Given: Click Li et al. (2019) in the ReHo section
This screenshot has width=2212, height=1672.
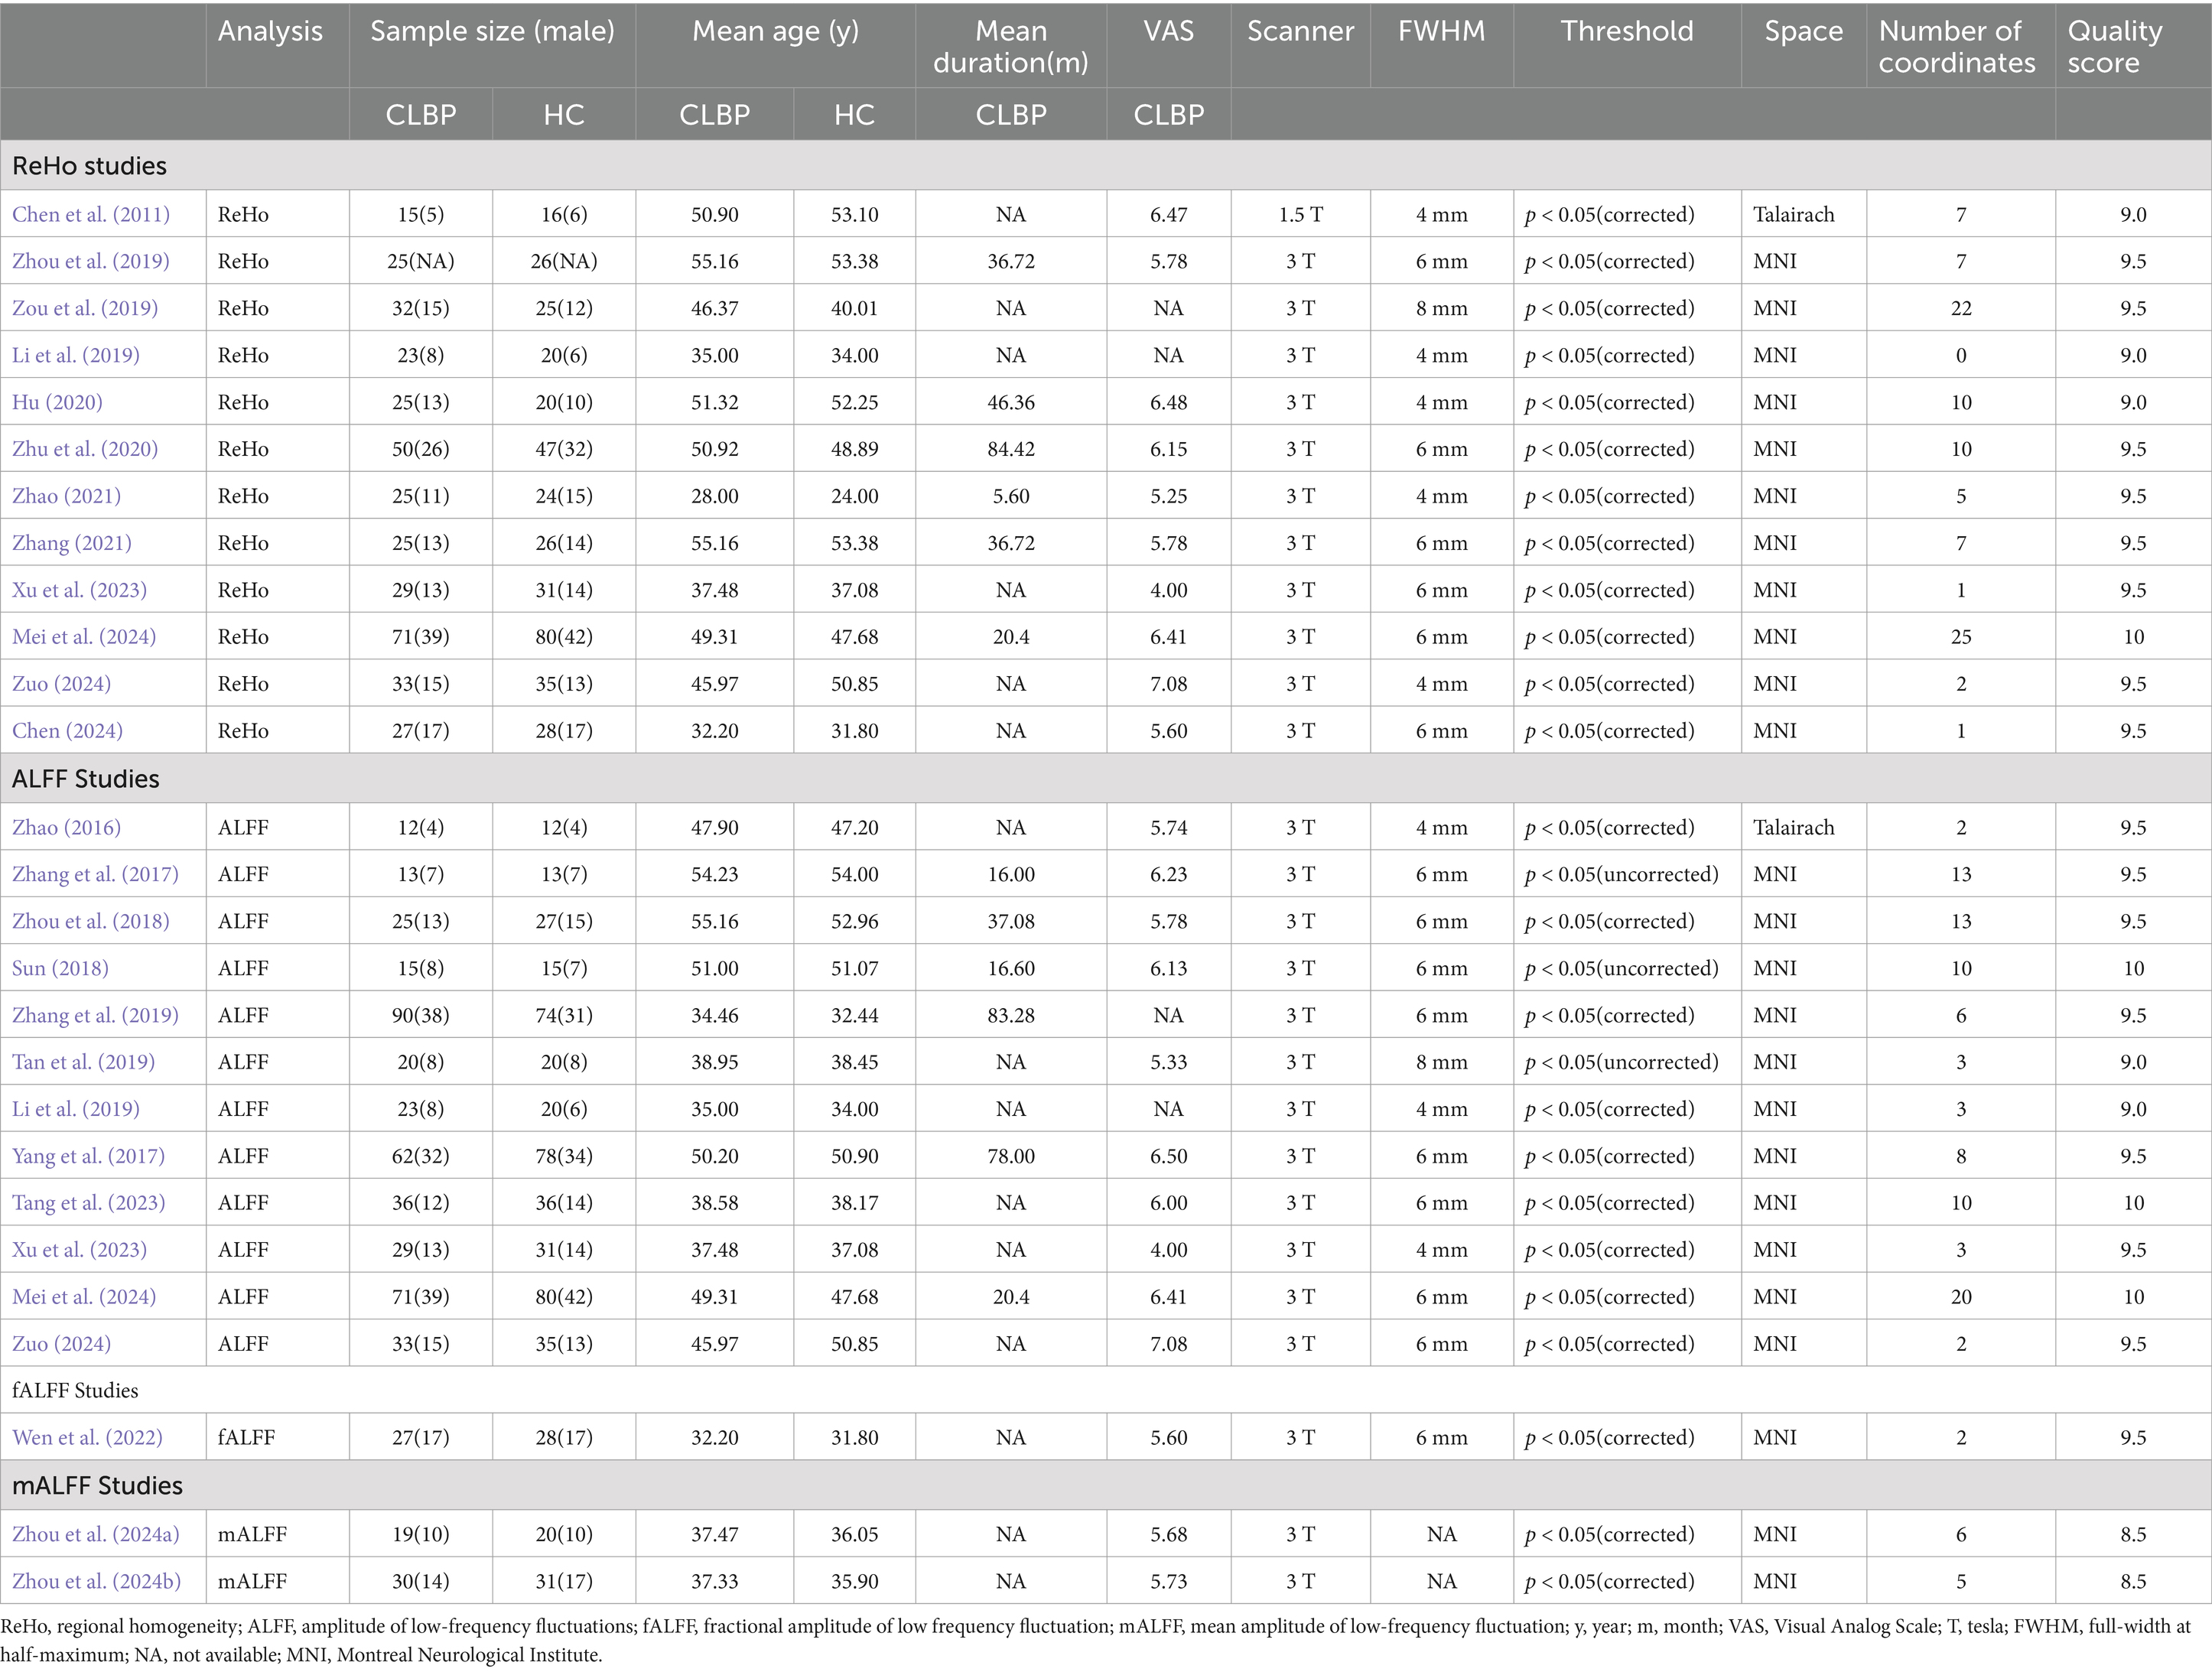Looking at the screenshot, I should 76,355.
